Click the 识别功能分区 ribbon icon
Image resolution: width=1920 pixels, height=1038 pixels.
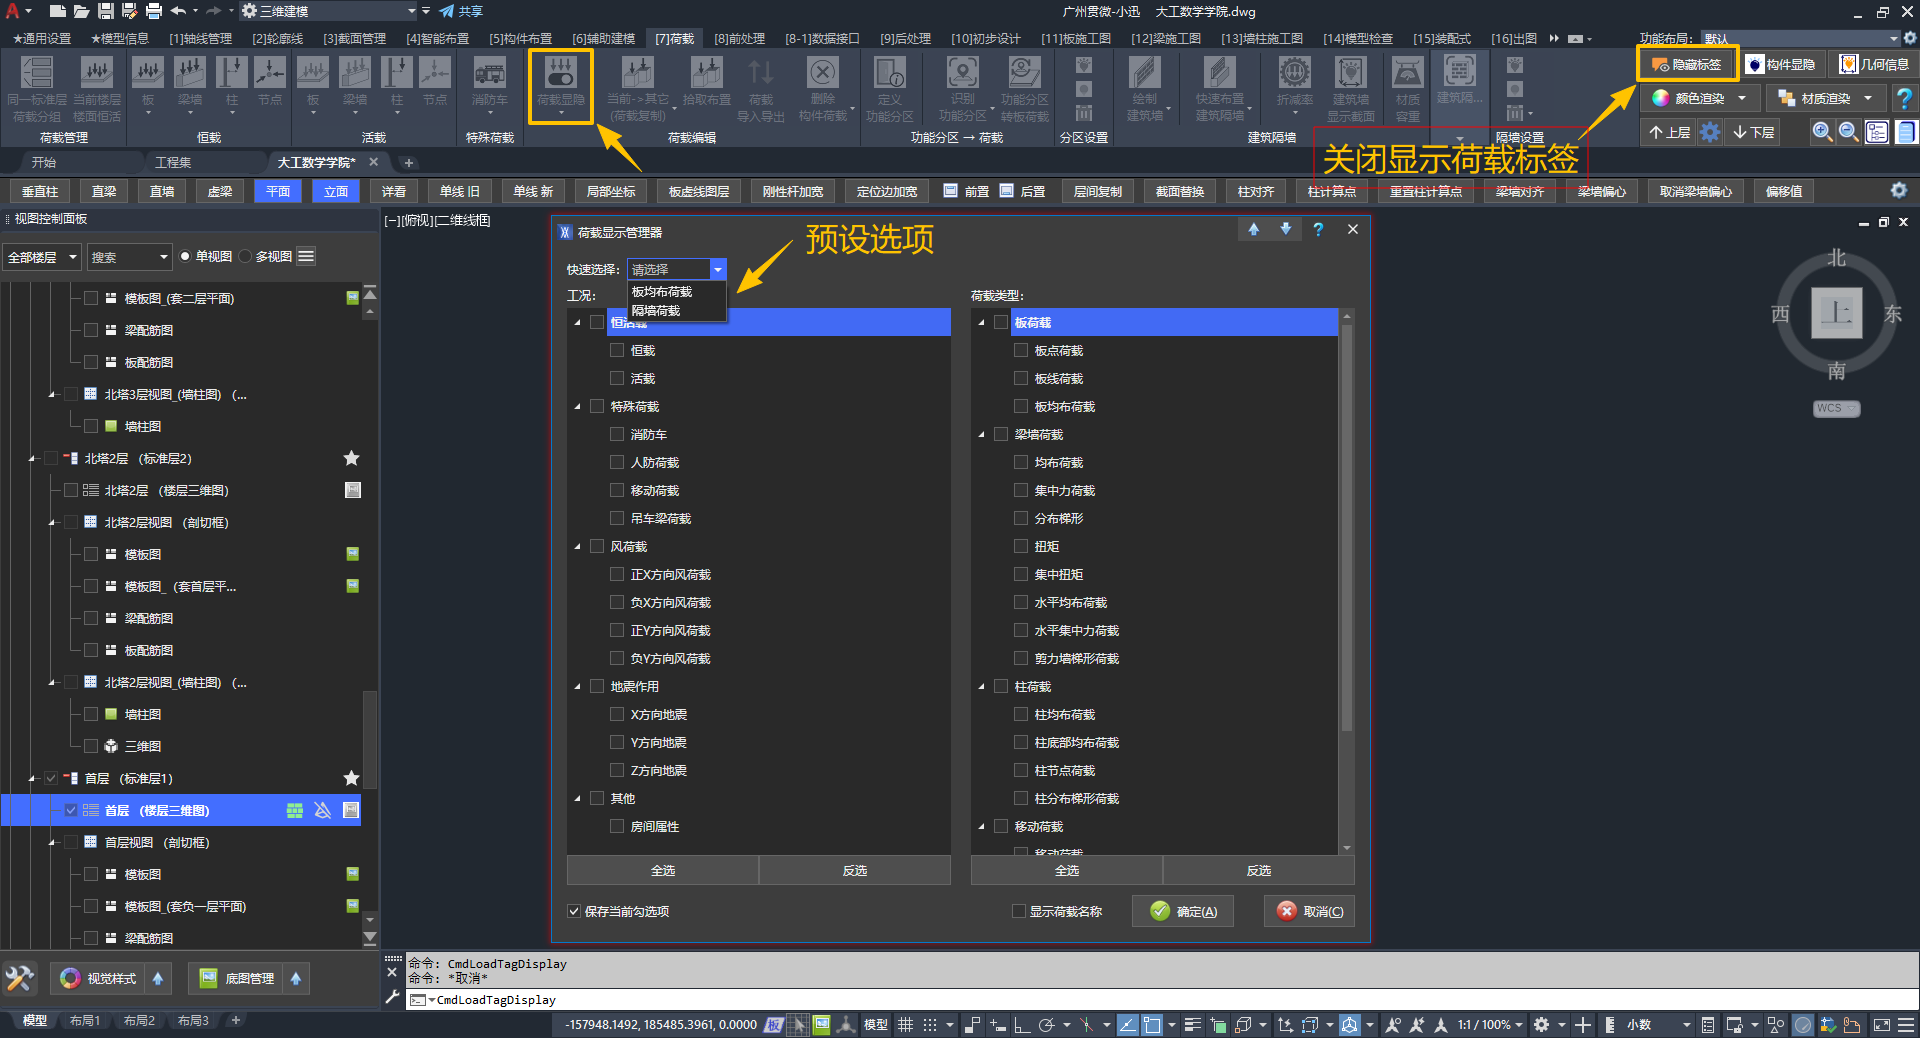tap(962, 88)
